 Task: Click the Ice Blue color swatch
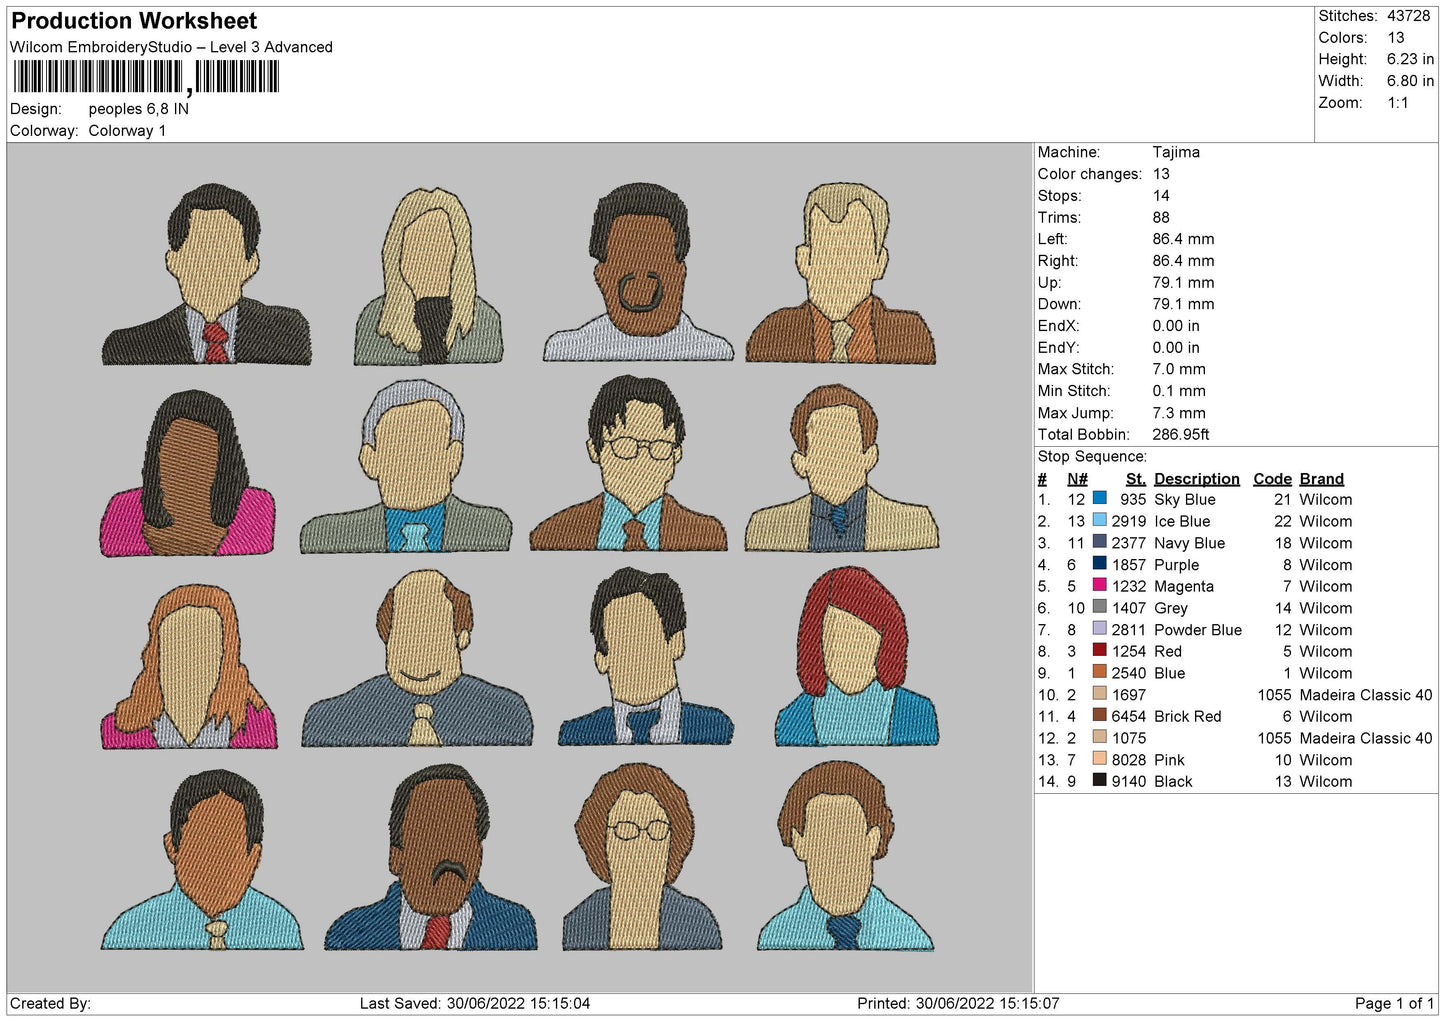[1099, 520]
